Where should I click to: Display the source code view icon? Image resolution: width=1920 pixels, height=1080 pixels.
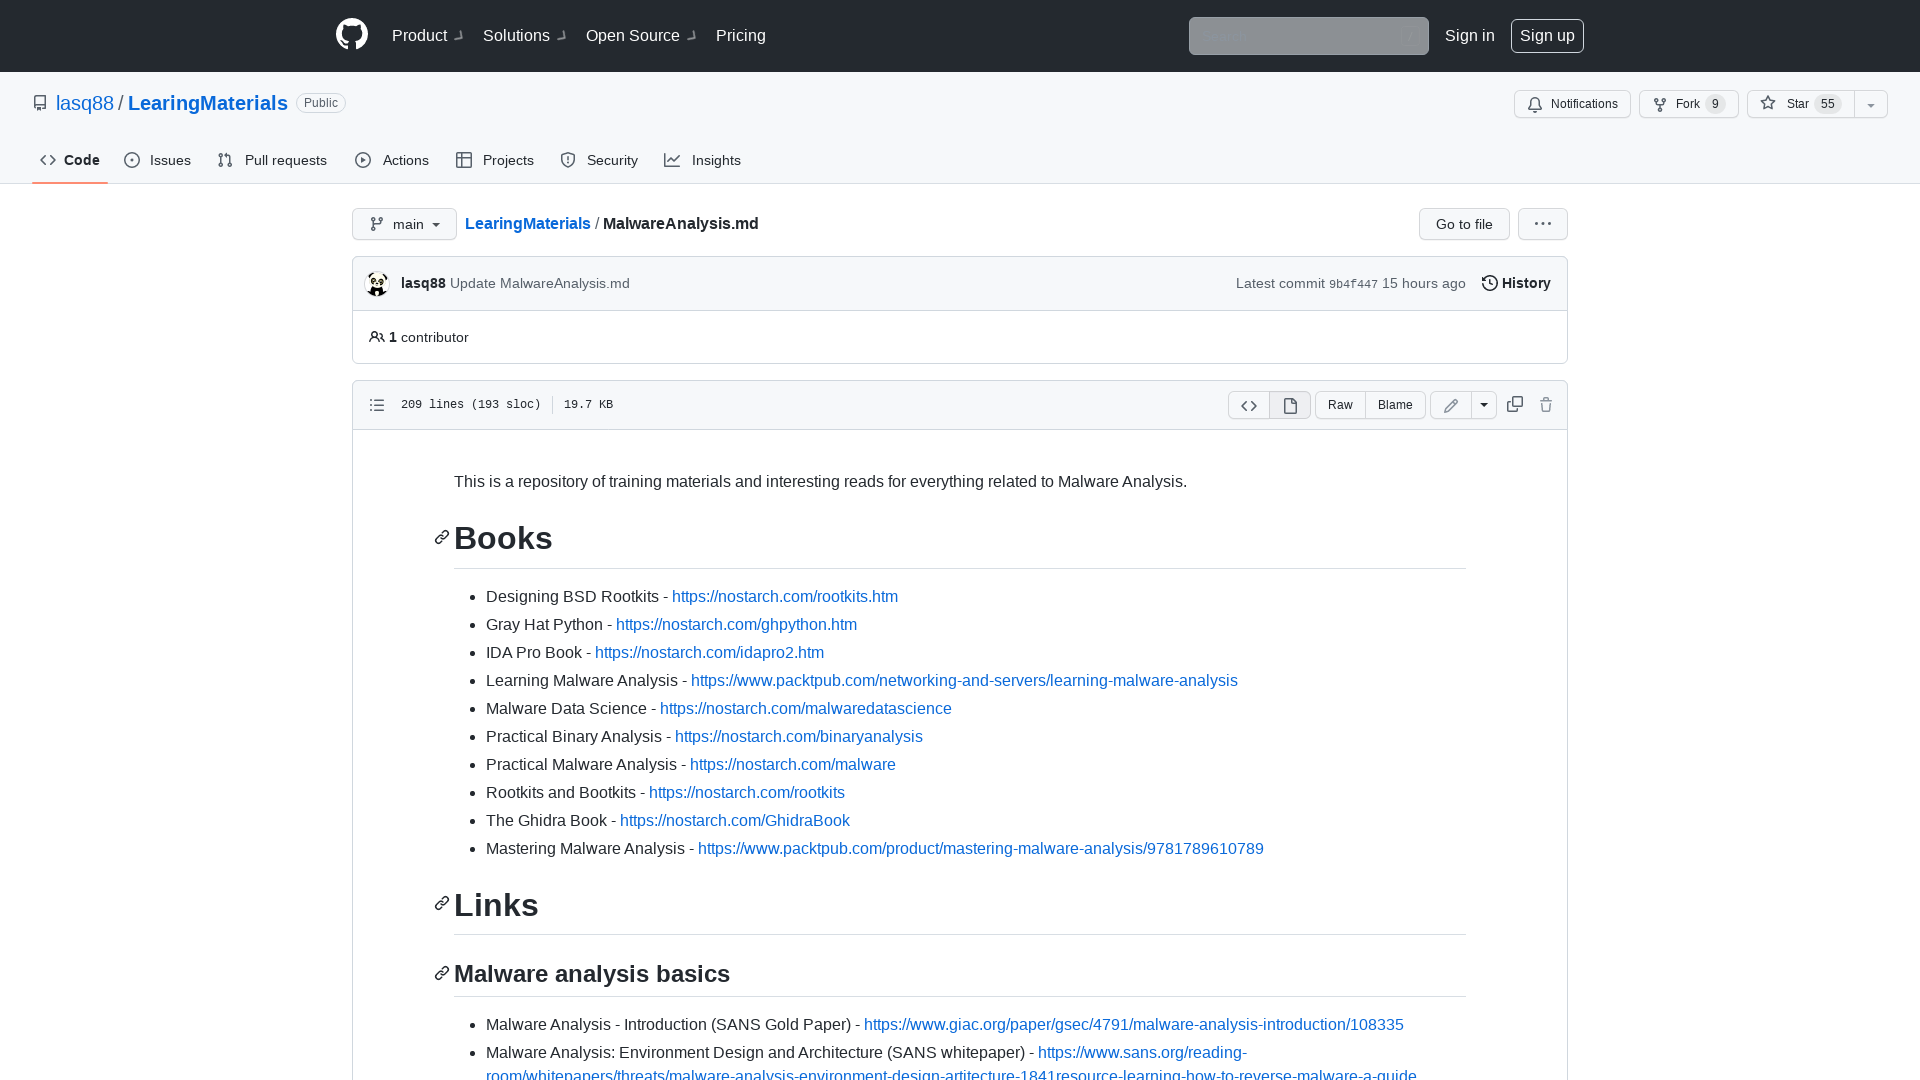tap(1249, 405)
